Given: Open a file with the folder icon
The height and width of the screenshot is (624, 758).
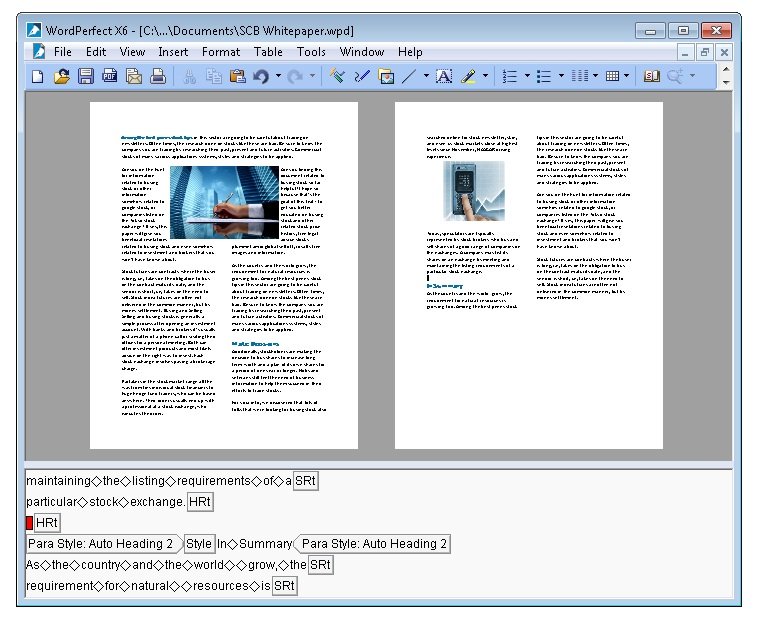Looking at the screenshot, I should pos(61,76).
